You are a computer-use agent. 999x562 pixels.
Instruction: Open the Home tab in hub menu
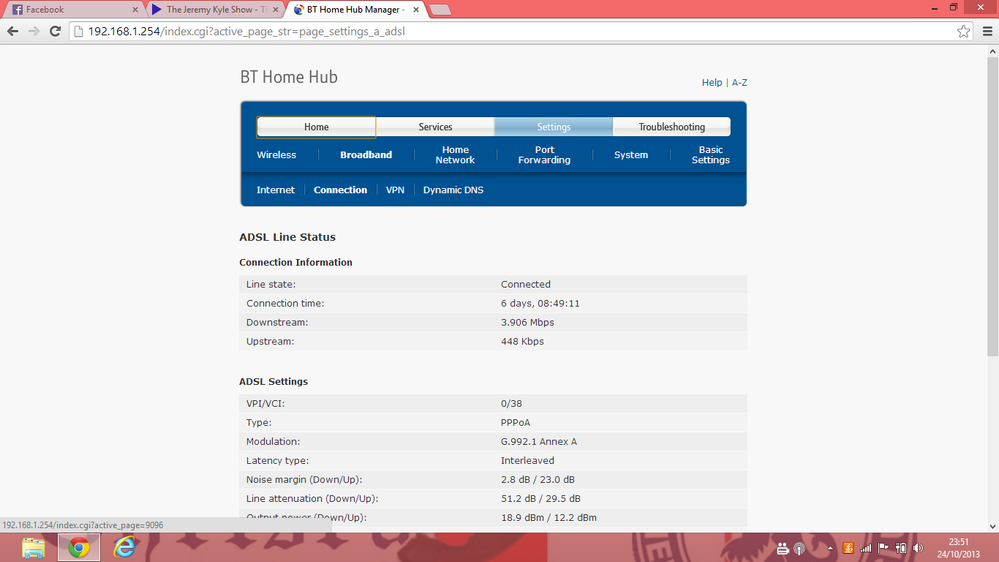point(316,127)
